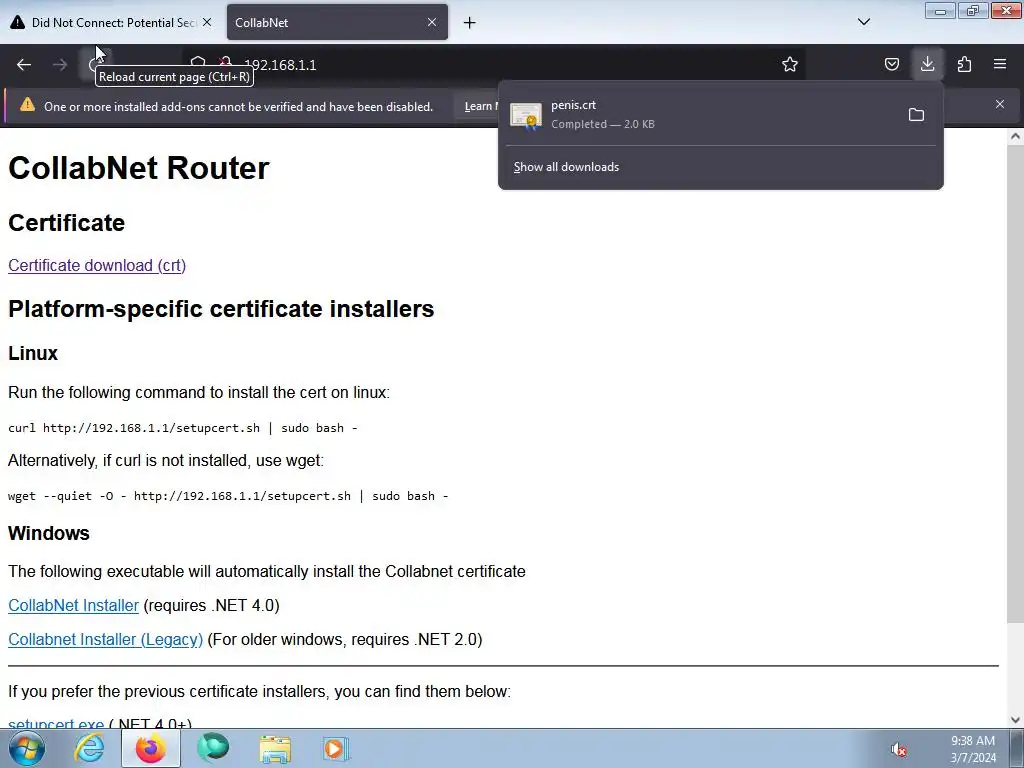Click the page scrollbar up arrow
The height and width of the screenshot is (768, 1024).
pos(1015,136)
